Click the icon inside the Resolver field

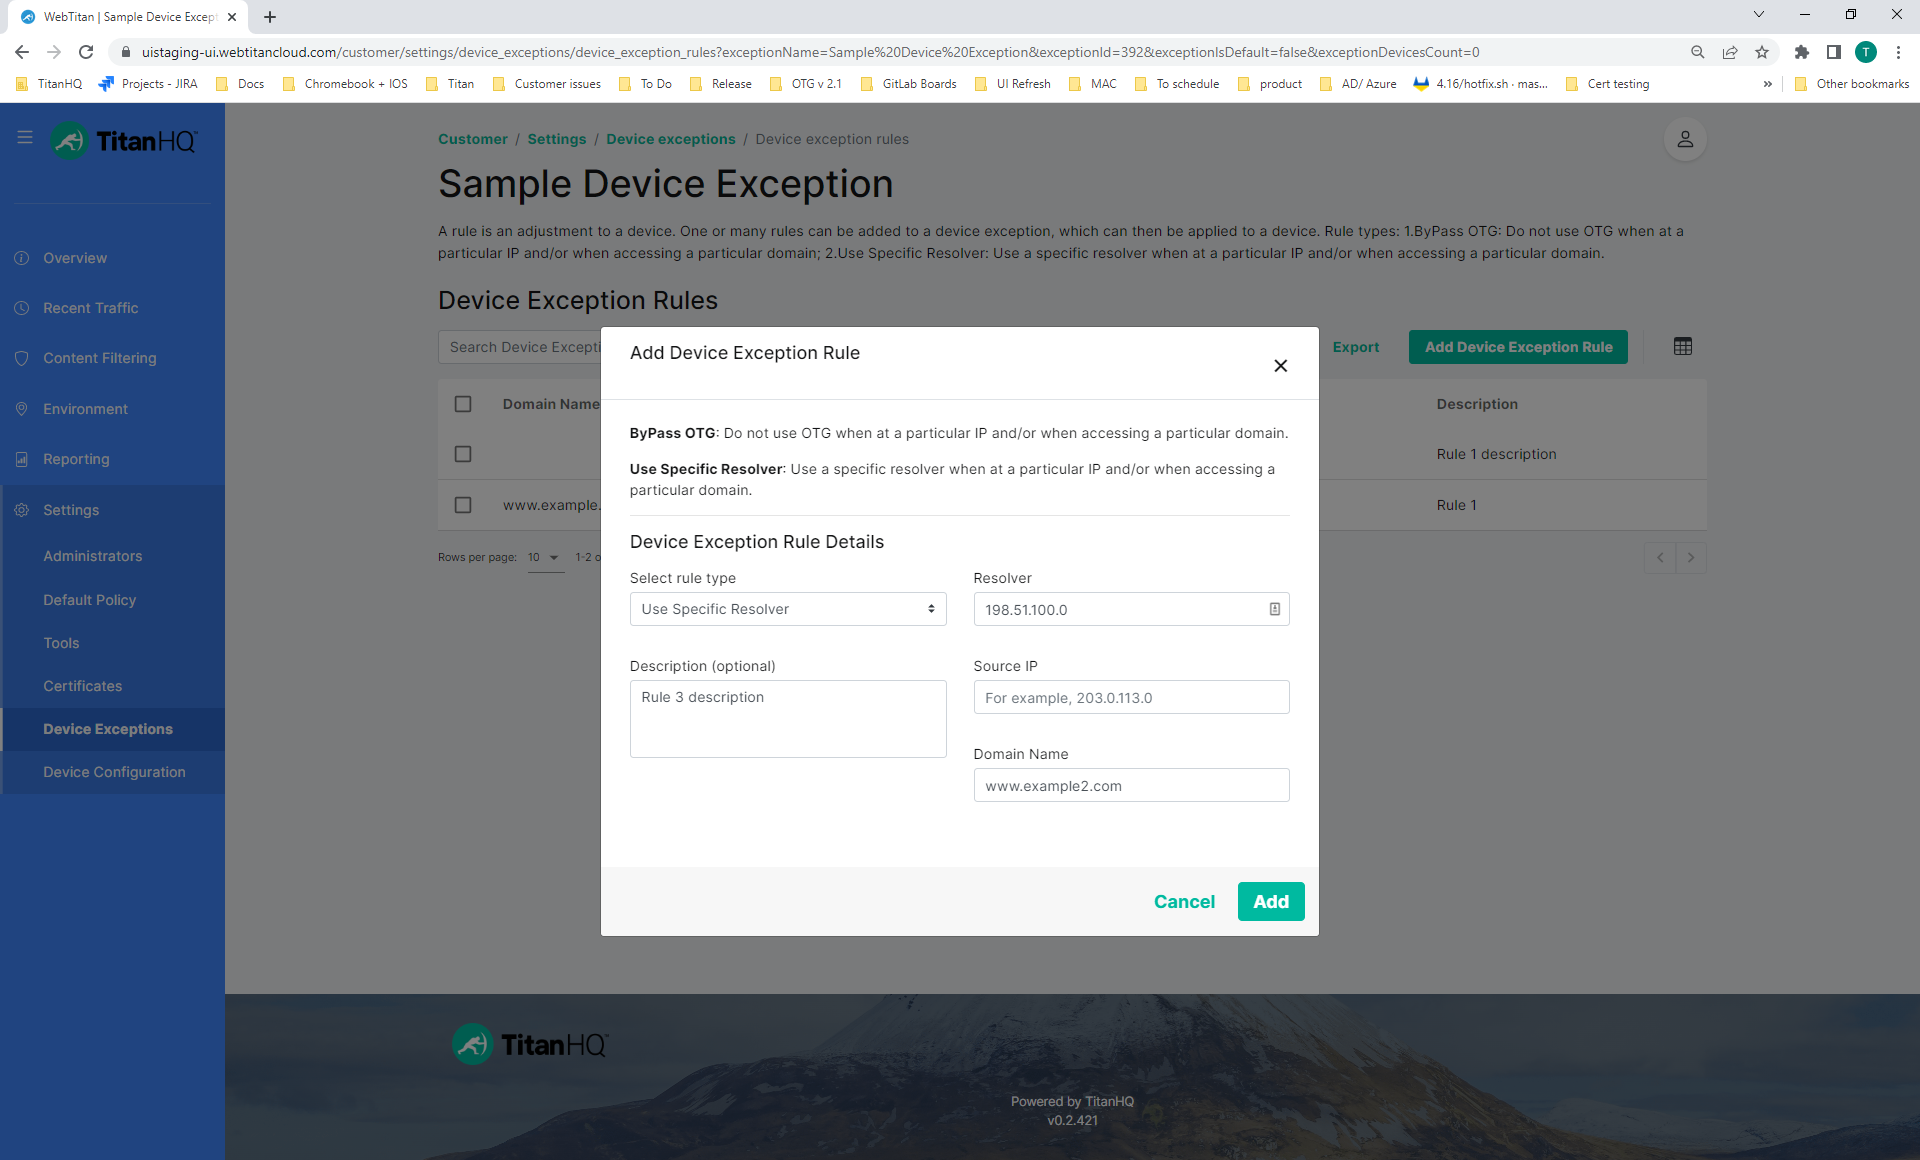point(1274,609)
